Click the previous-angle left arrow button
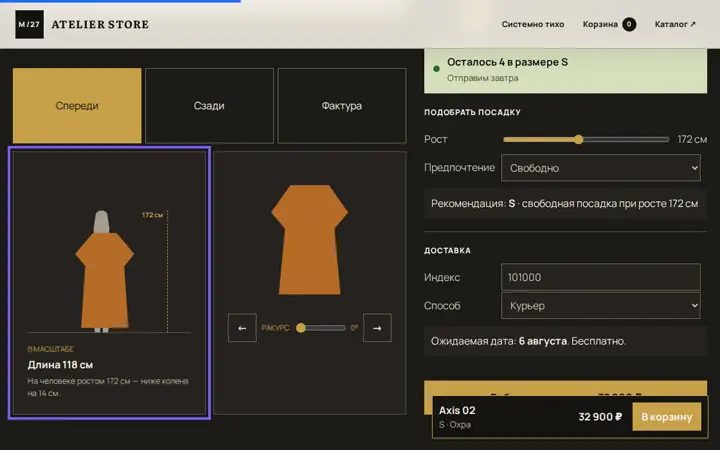The width and height of the screenshot is (720, 450). coord(242,328)
